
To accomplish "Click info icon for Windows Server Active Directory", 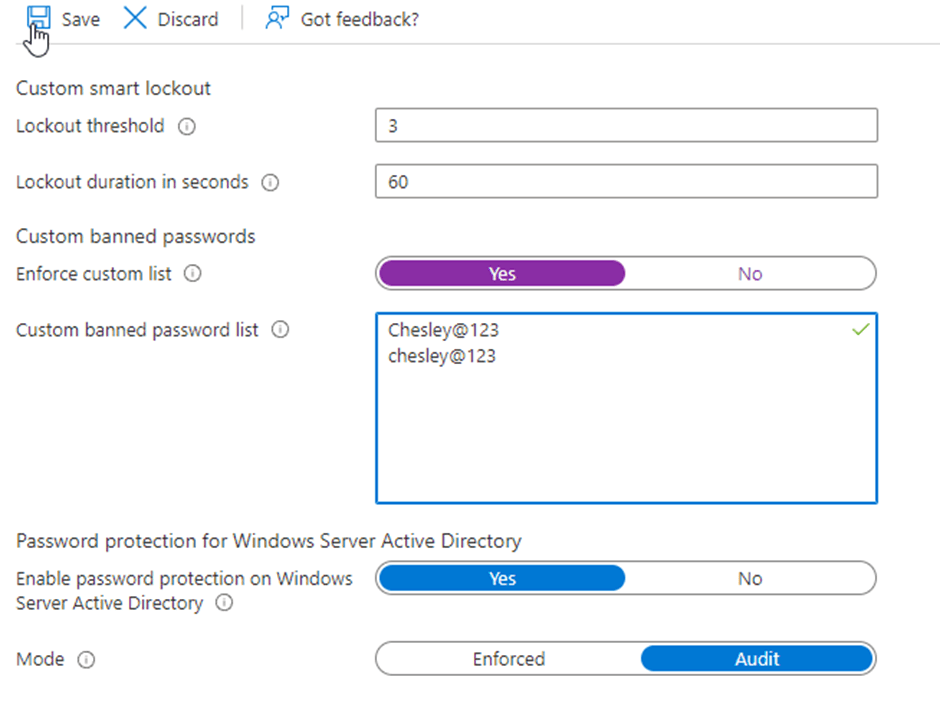I will [225, 604].
